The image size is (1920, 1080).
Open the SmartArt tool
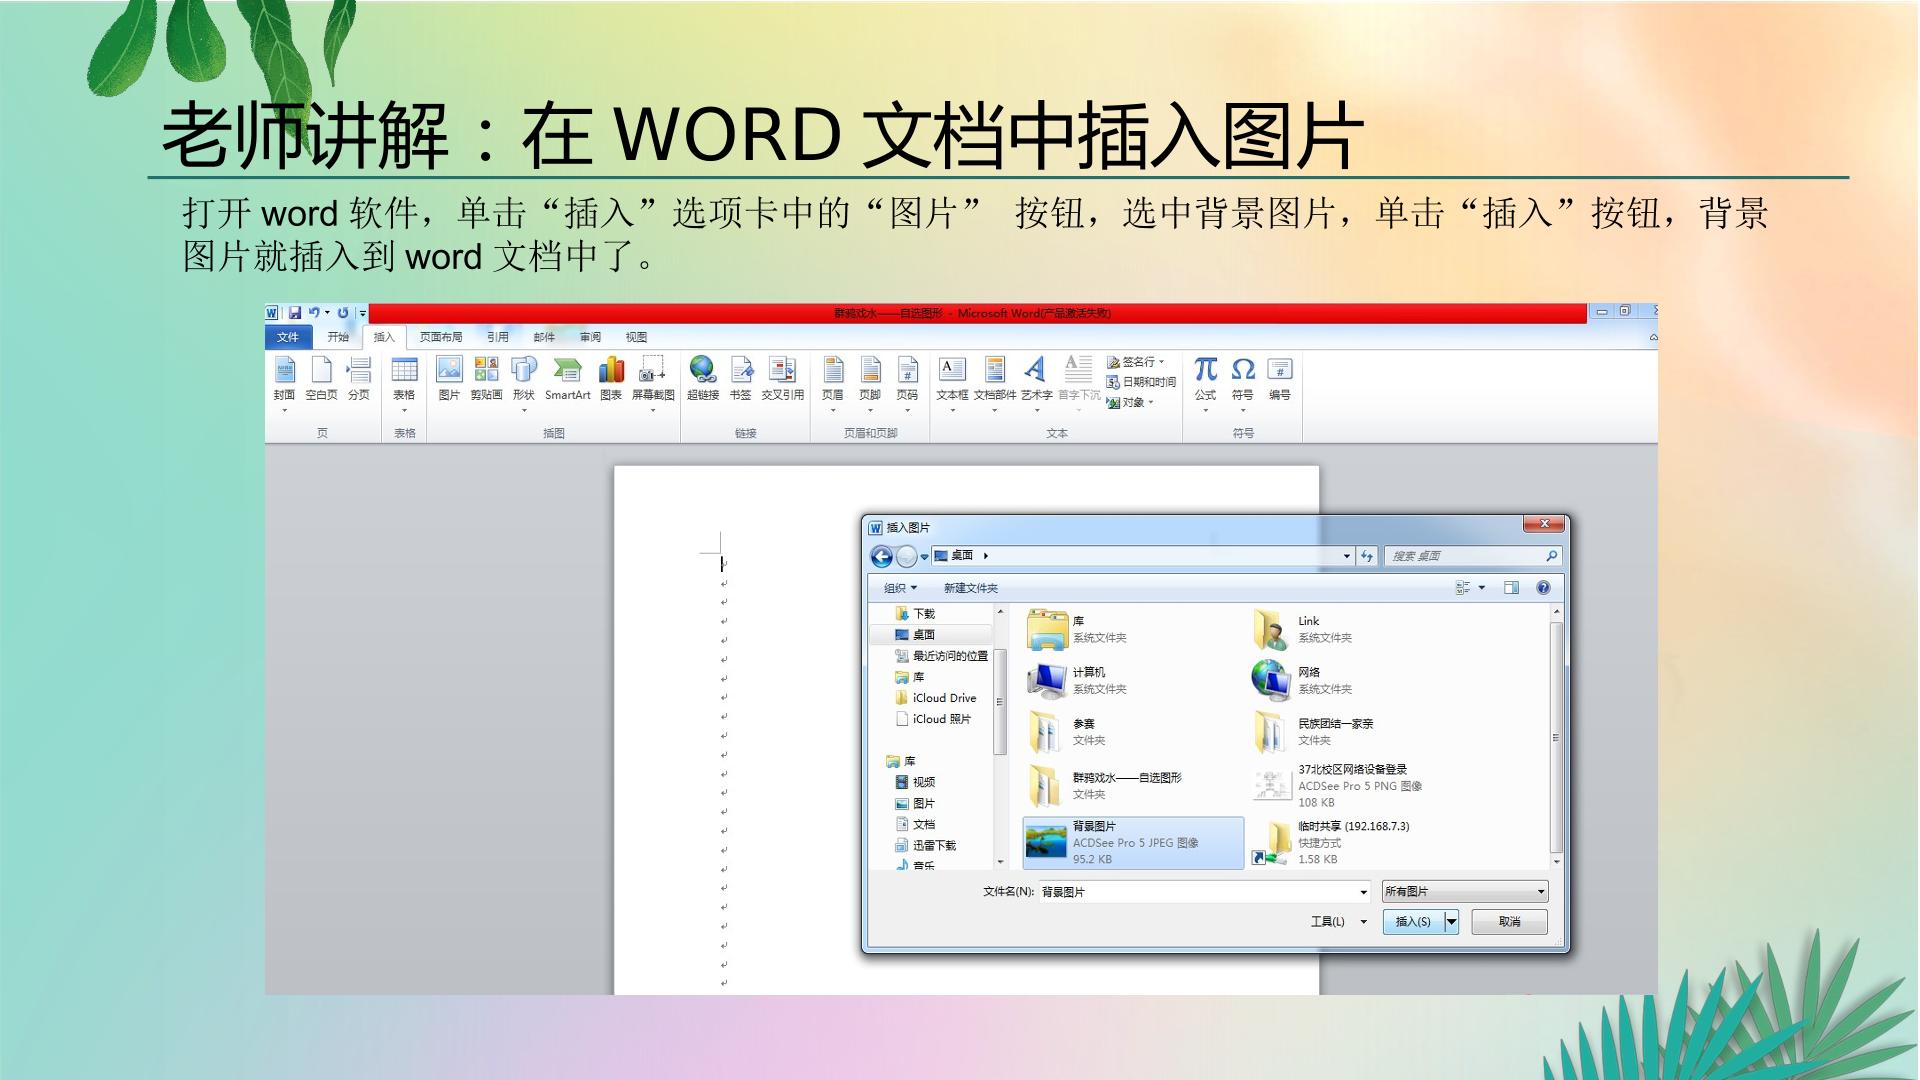pos(567,370)
